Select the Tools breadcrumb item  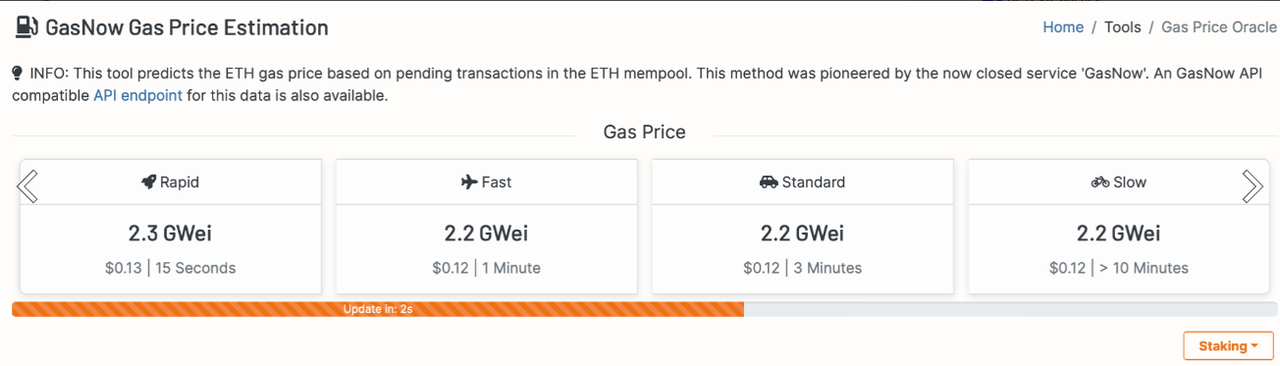[x=1122, y=27]
